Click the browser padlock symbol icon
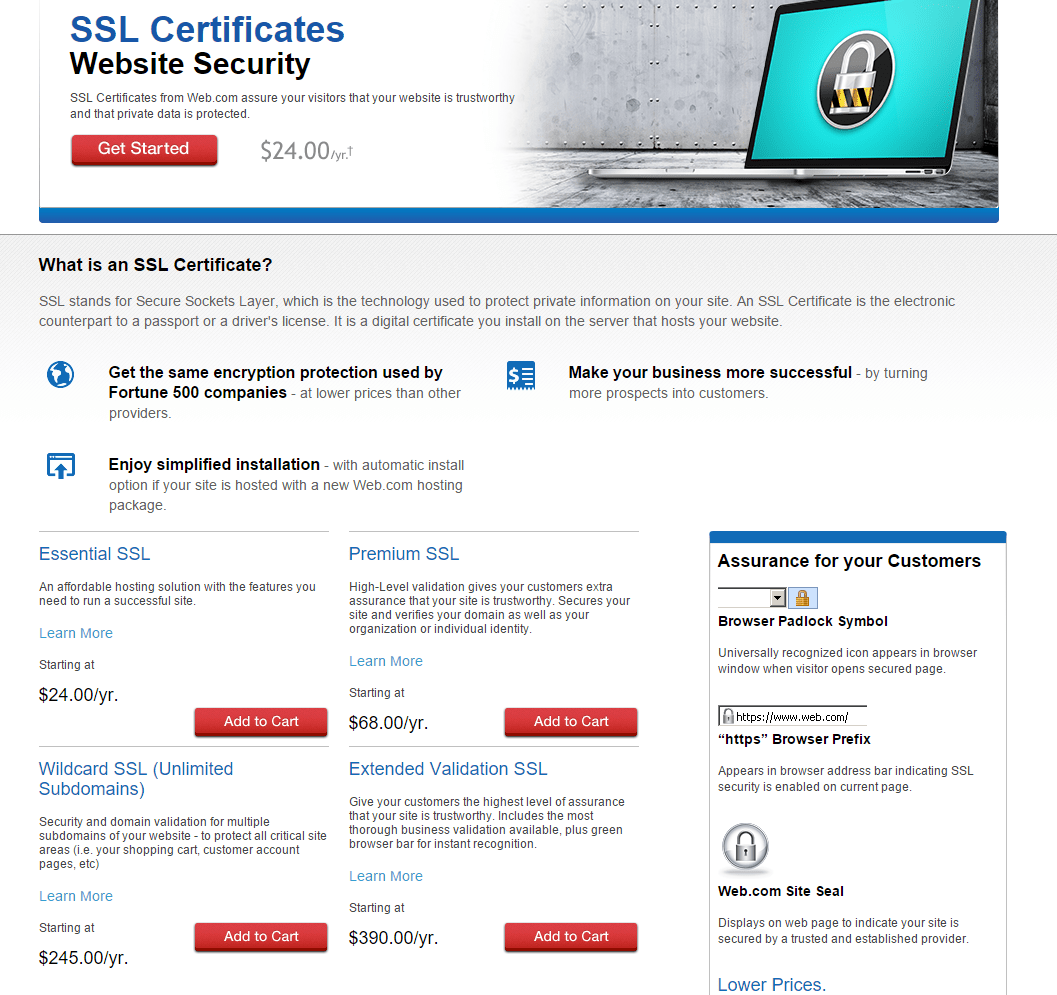1057x995 pixels. pos(802,598)
